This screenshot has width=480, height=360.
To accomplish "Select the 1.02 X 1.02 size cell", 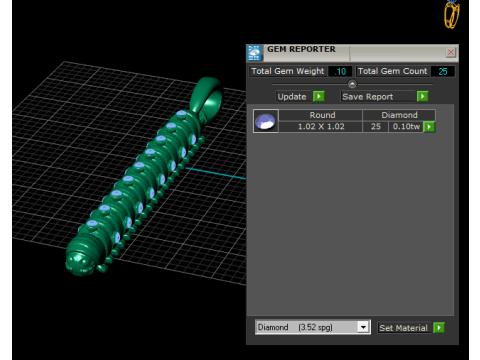I will [321, 127].
